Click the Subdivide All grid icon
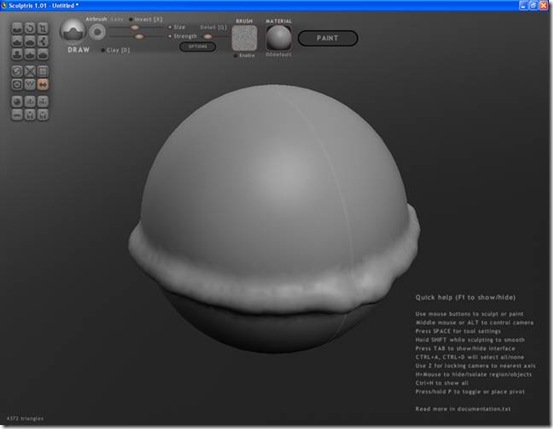 tap(43, 71)
